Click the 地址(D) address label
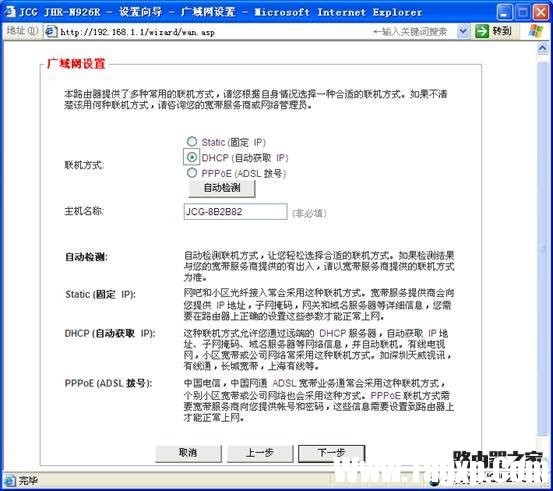The height and width of the screenshot is (491, 553). coord(22,31)
